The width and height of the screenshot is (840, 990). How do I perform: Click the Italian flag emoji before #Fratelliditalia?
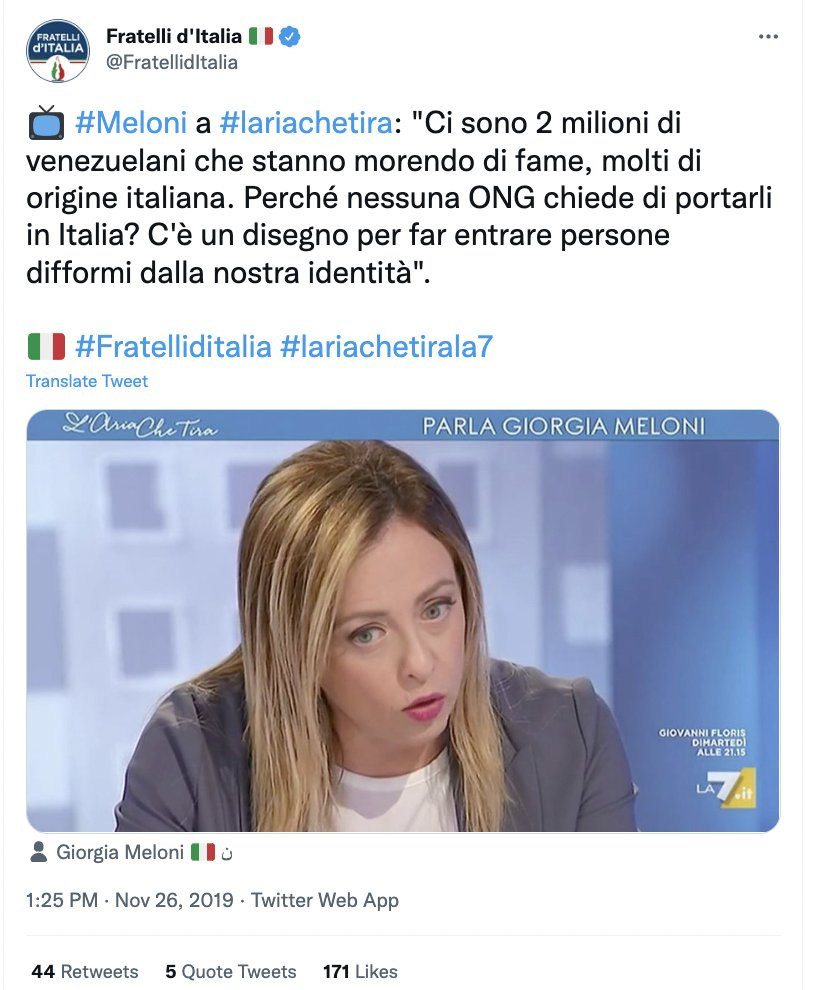[x=46, y=347]
